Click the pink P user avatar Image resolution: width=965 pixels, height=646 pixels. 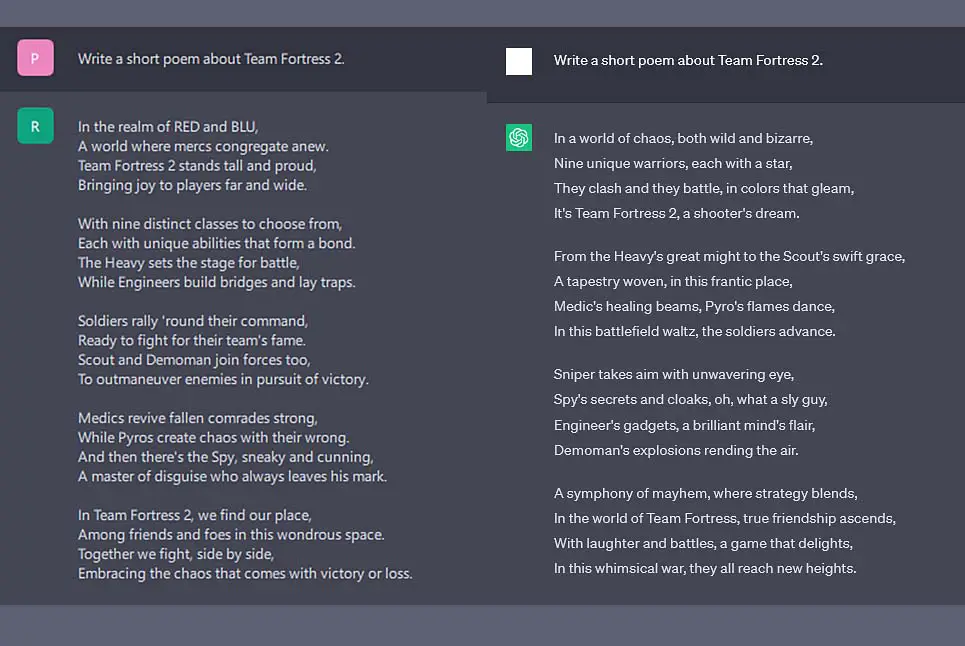[36, 58]
